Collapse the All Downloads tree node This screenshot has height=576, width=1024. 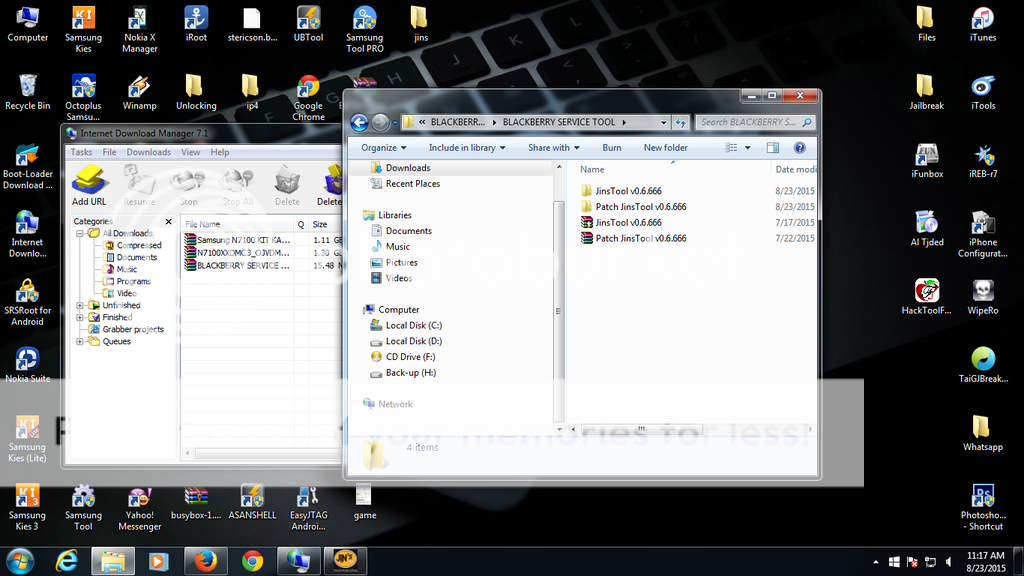pyautogui.click(x=80, y=233)
